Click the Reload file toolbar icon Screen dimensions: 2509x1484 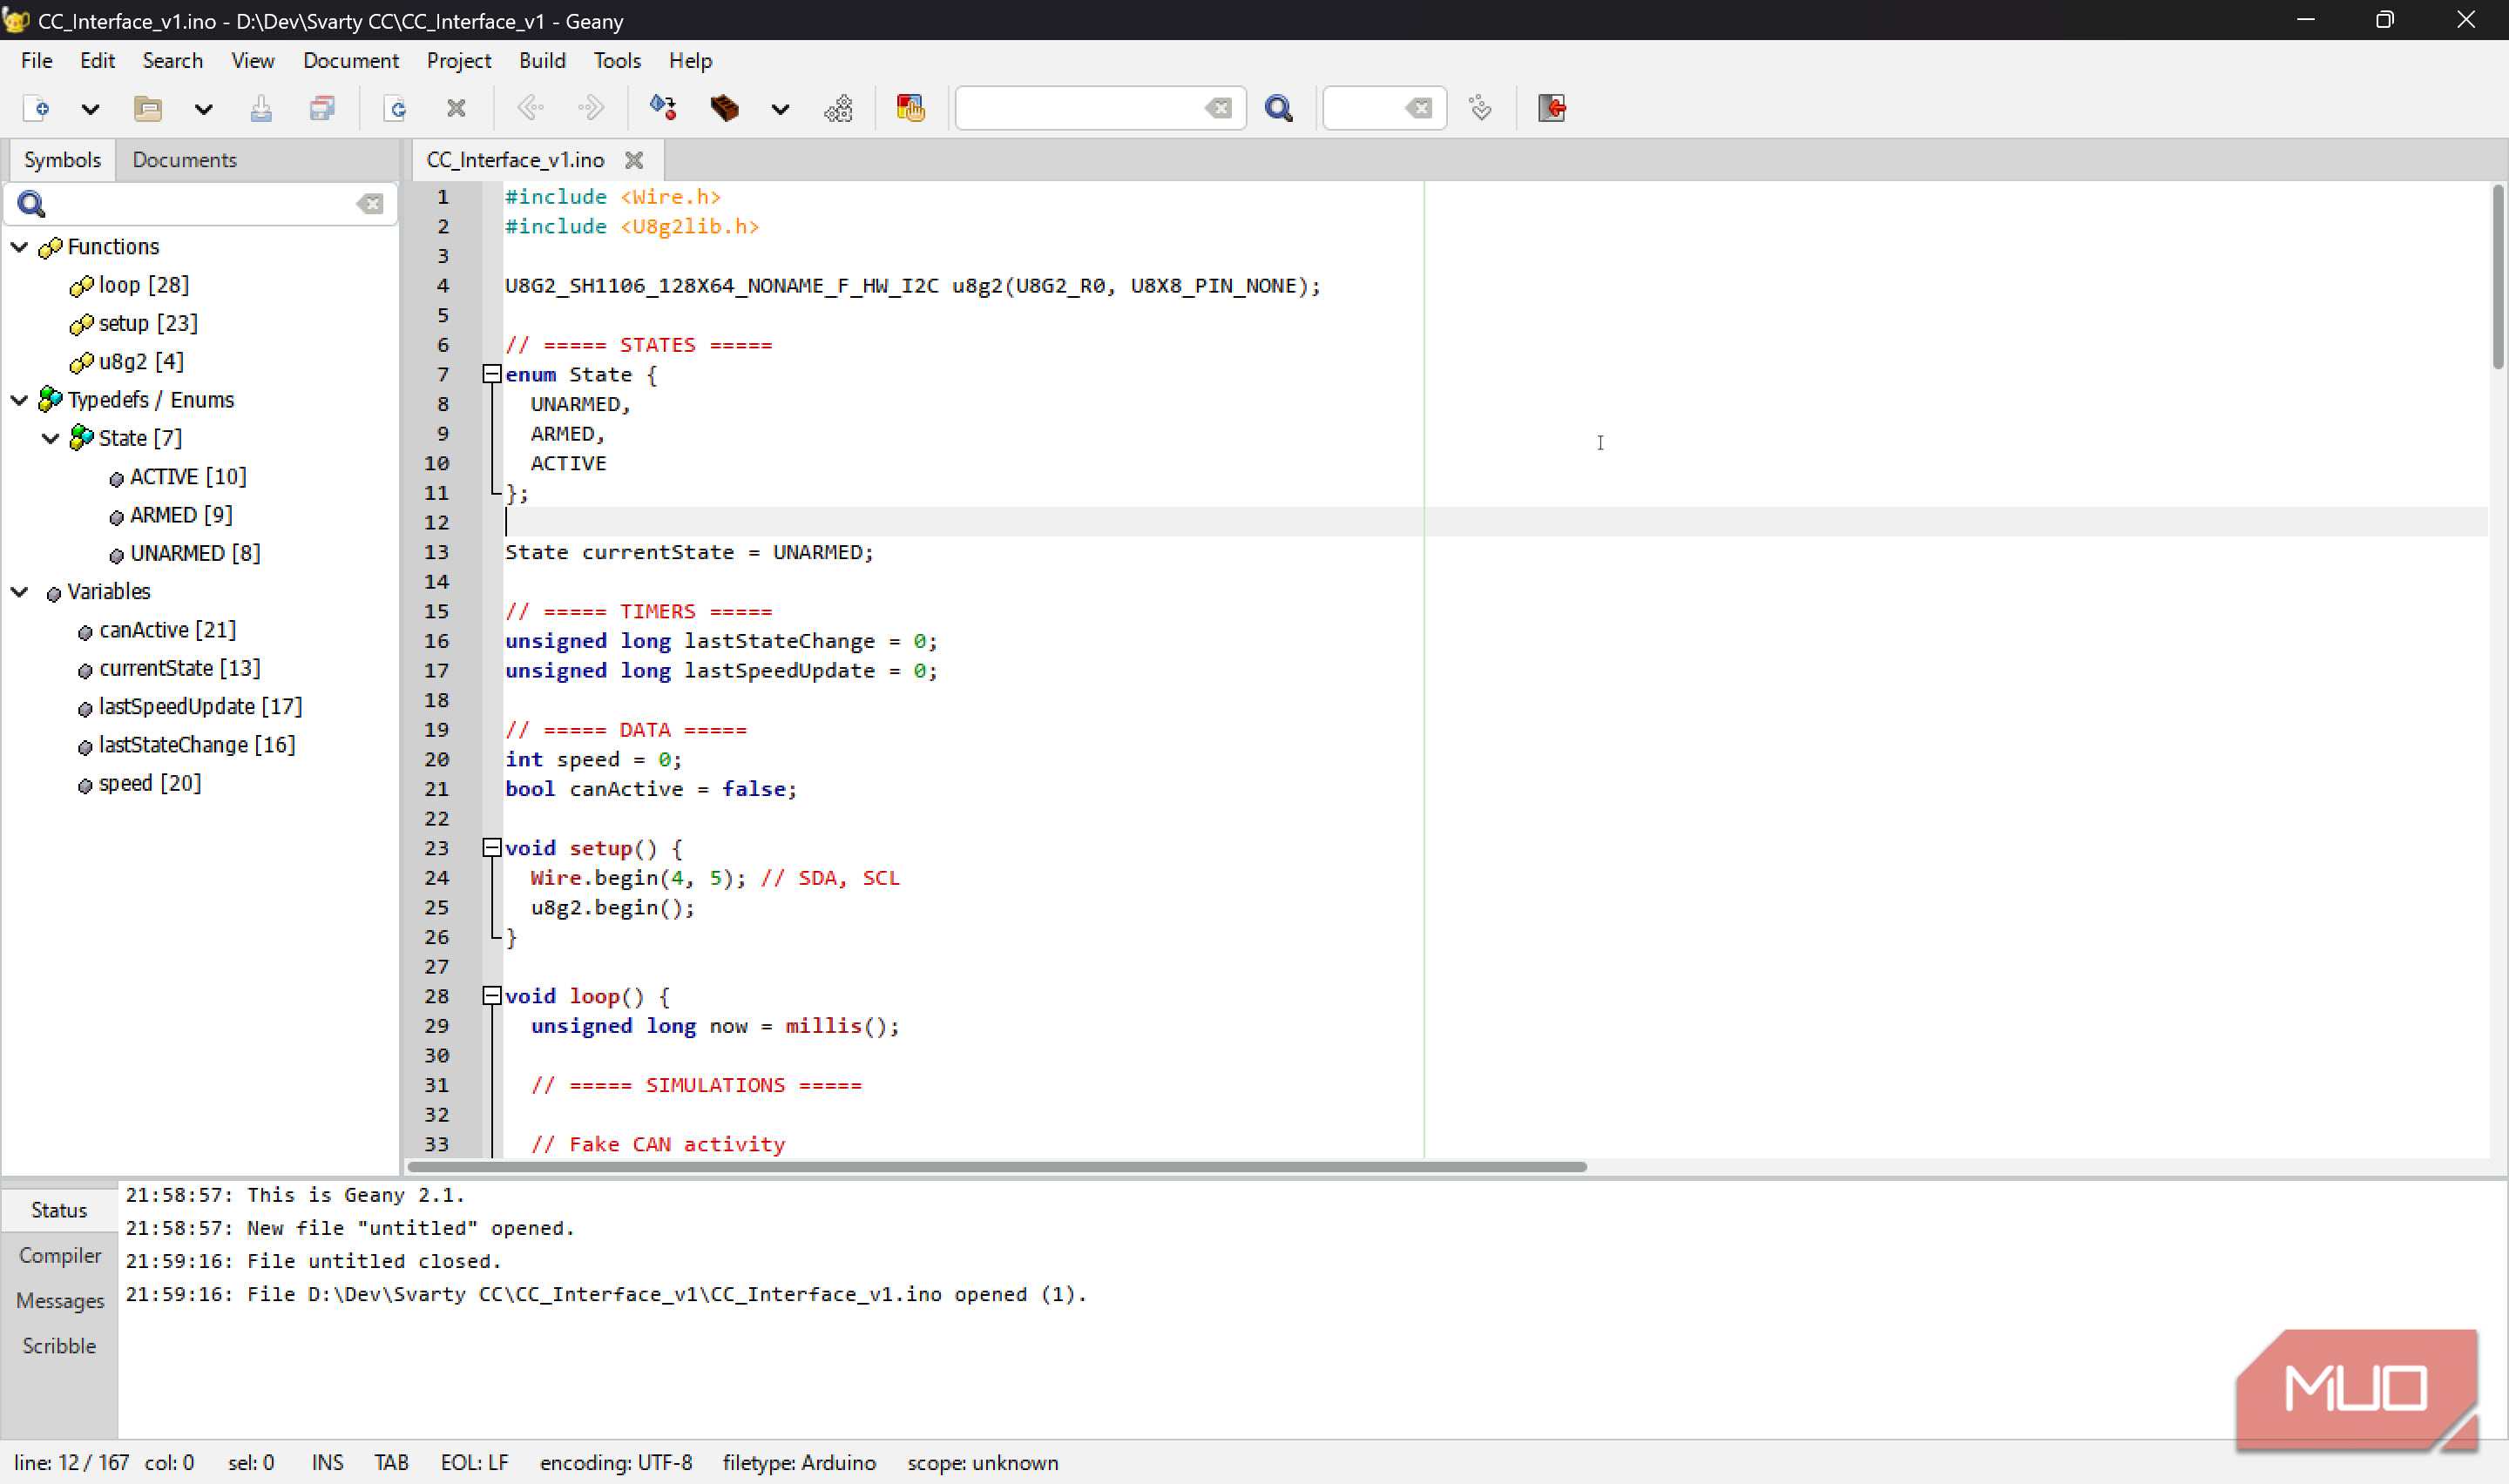point(396,108)
